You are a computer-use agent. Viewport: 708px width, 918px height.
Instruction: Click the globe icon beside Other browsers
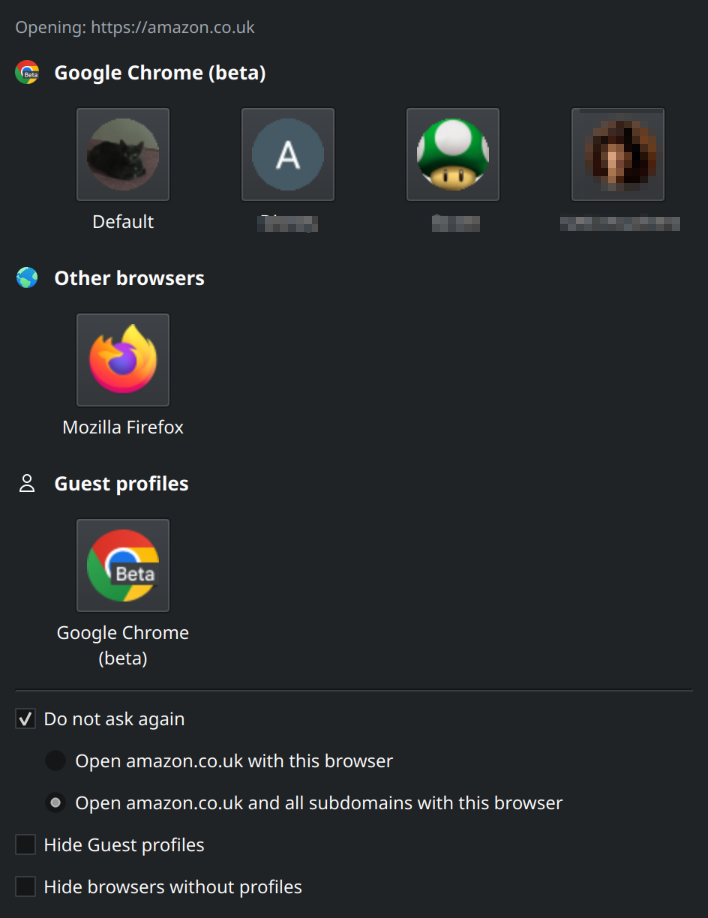point(25,278)
